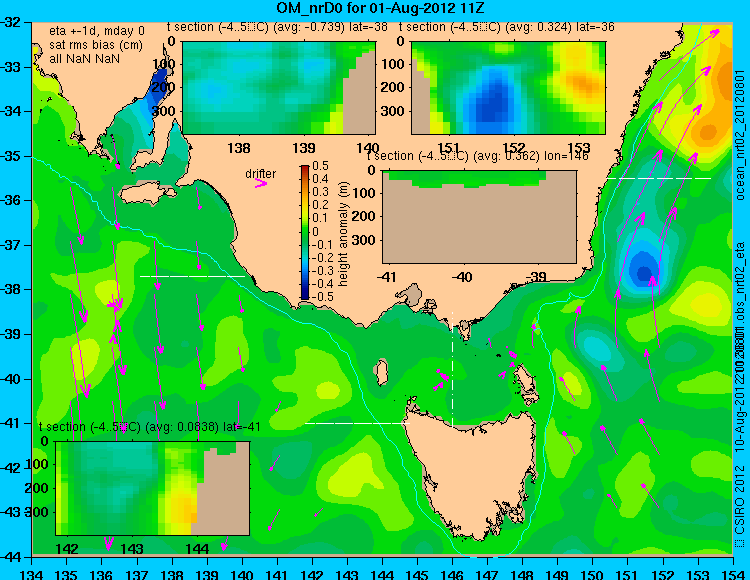750x580 pixels.
Task: Click the t section title ending lon=146
Action: 477,156
